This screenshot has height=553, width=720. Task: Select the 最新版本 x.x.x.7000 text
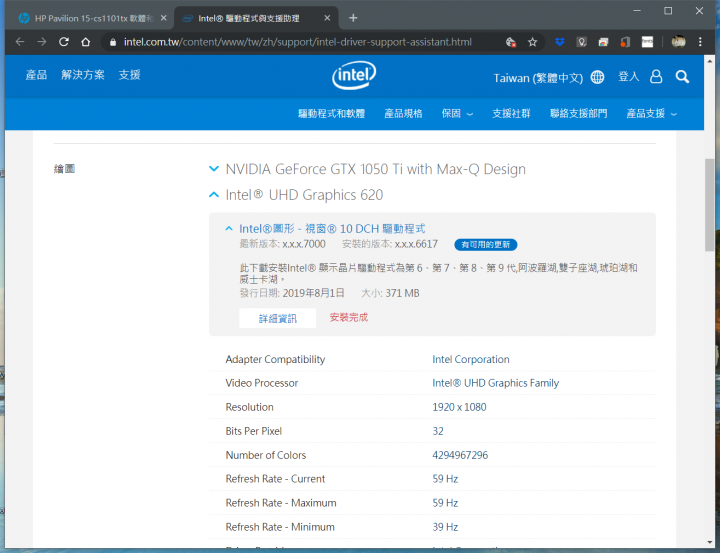[x=282, y=244]
